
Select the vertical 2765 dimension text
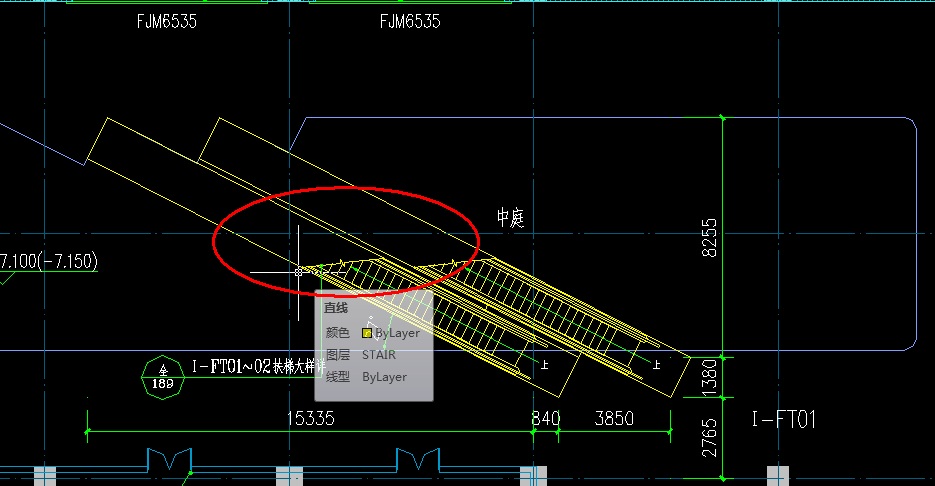point(708,439)
